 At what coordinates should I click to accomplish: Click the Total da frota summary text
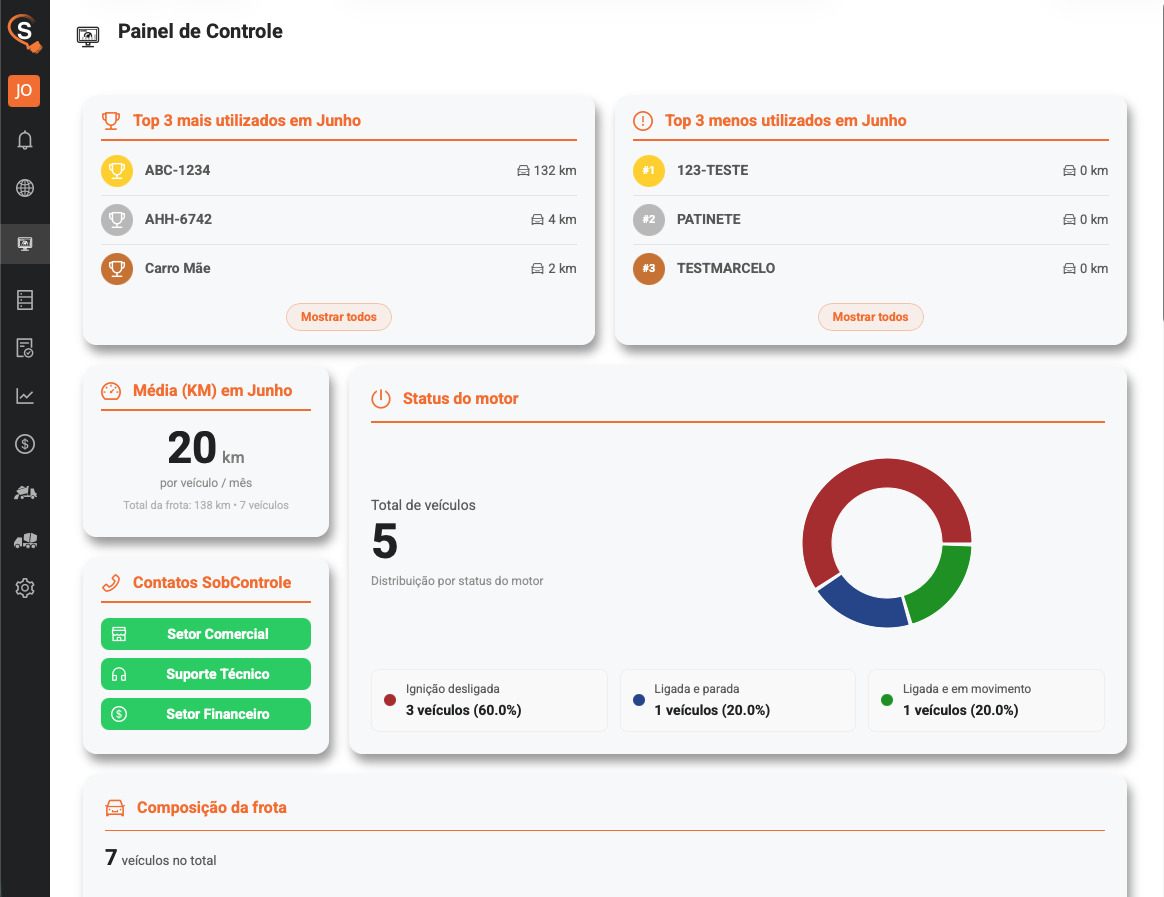coord(206,505)
